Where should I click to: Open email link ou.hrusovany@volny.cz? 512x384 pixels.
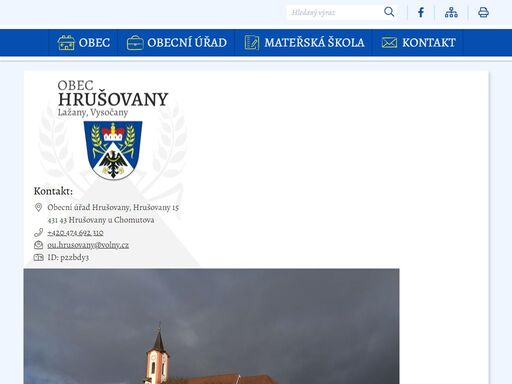pos(88,245)
